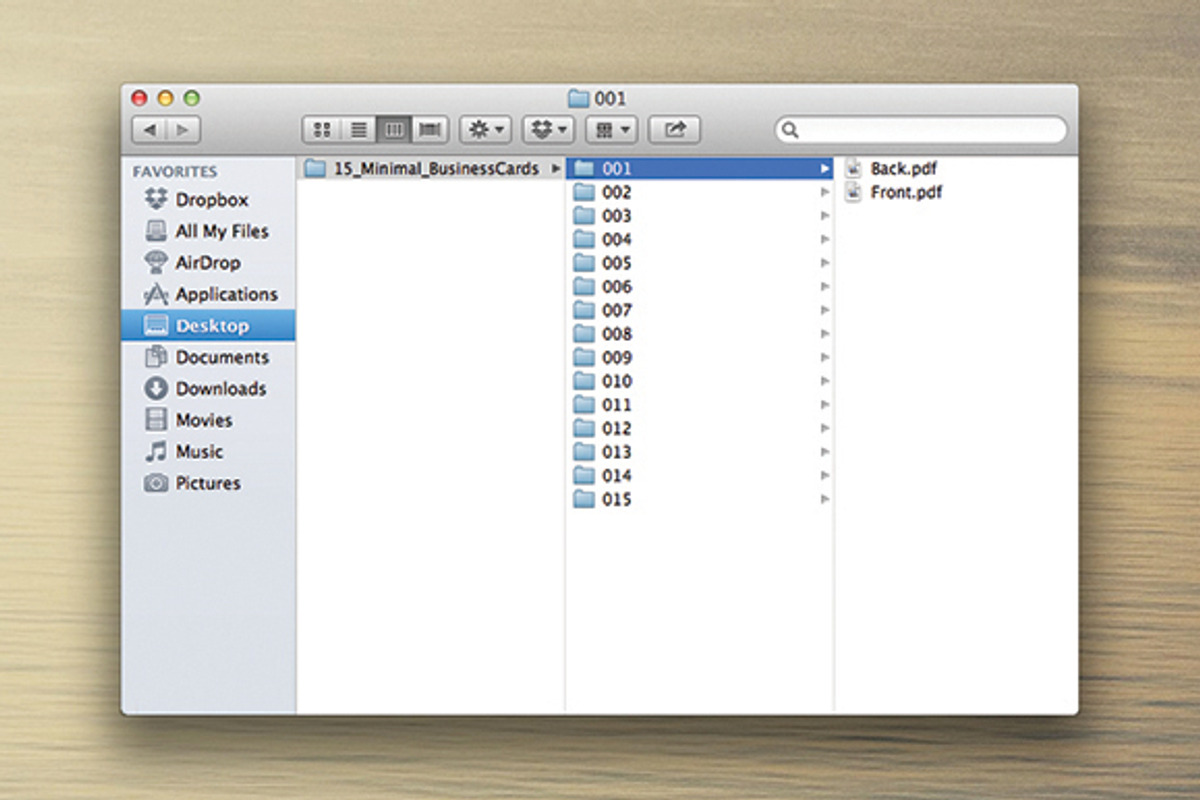Open Documents from the sidebar
1200x800 pixels.
point(208,357)
